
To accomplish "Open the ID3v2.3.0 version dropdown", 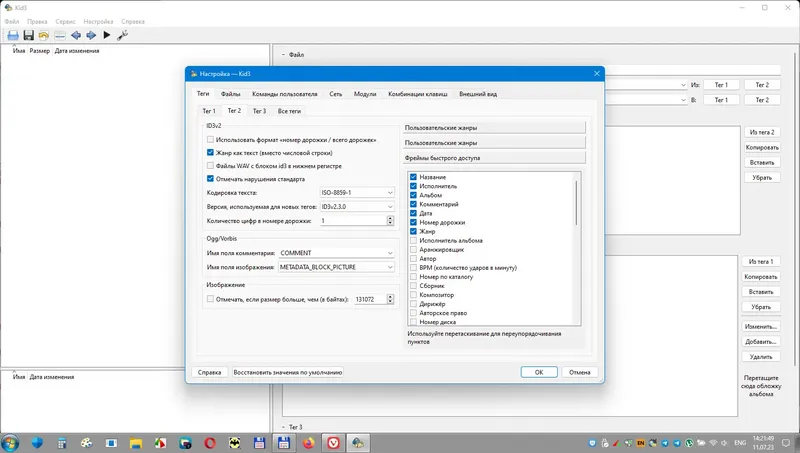I will pyautogui.click(x=357, y=207).
